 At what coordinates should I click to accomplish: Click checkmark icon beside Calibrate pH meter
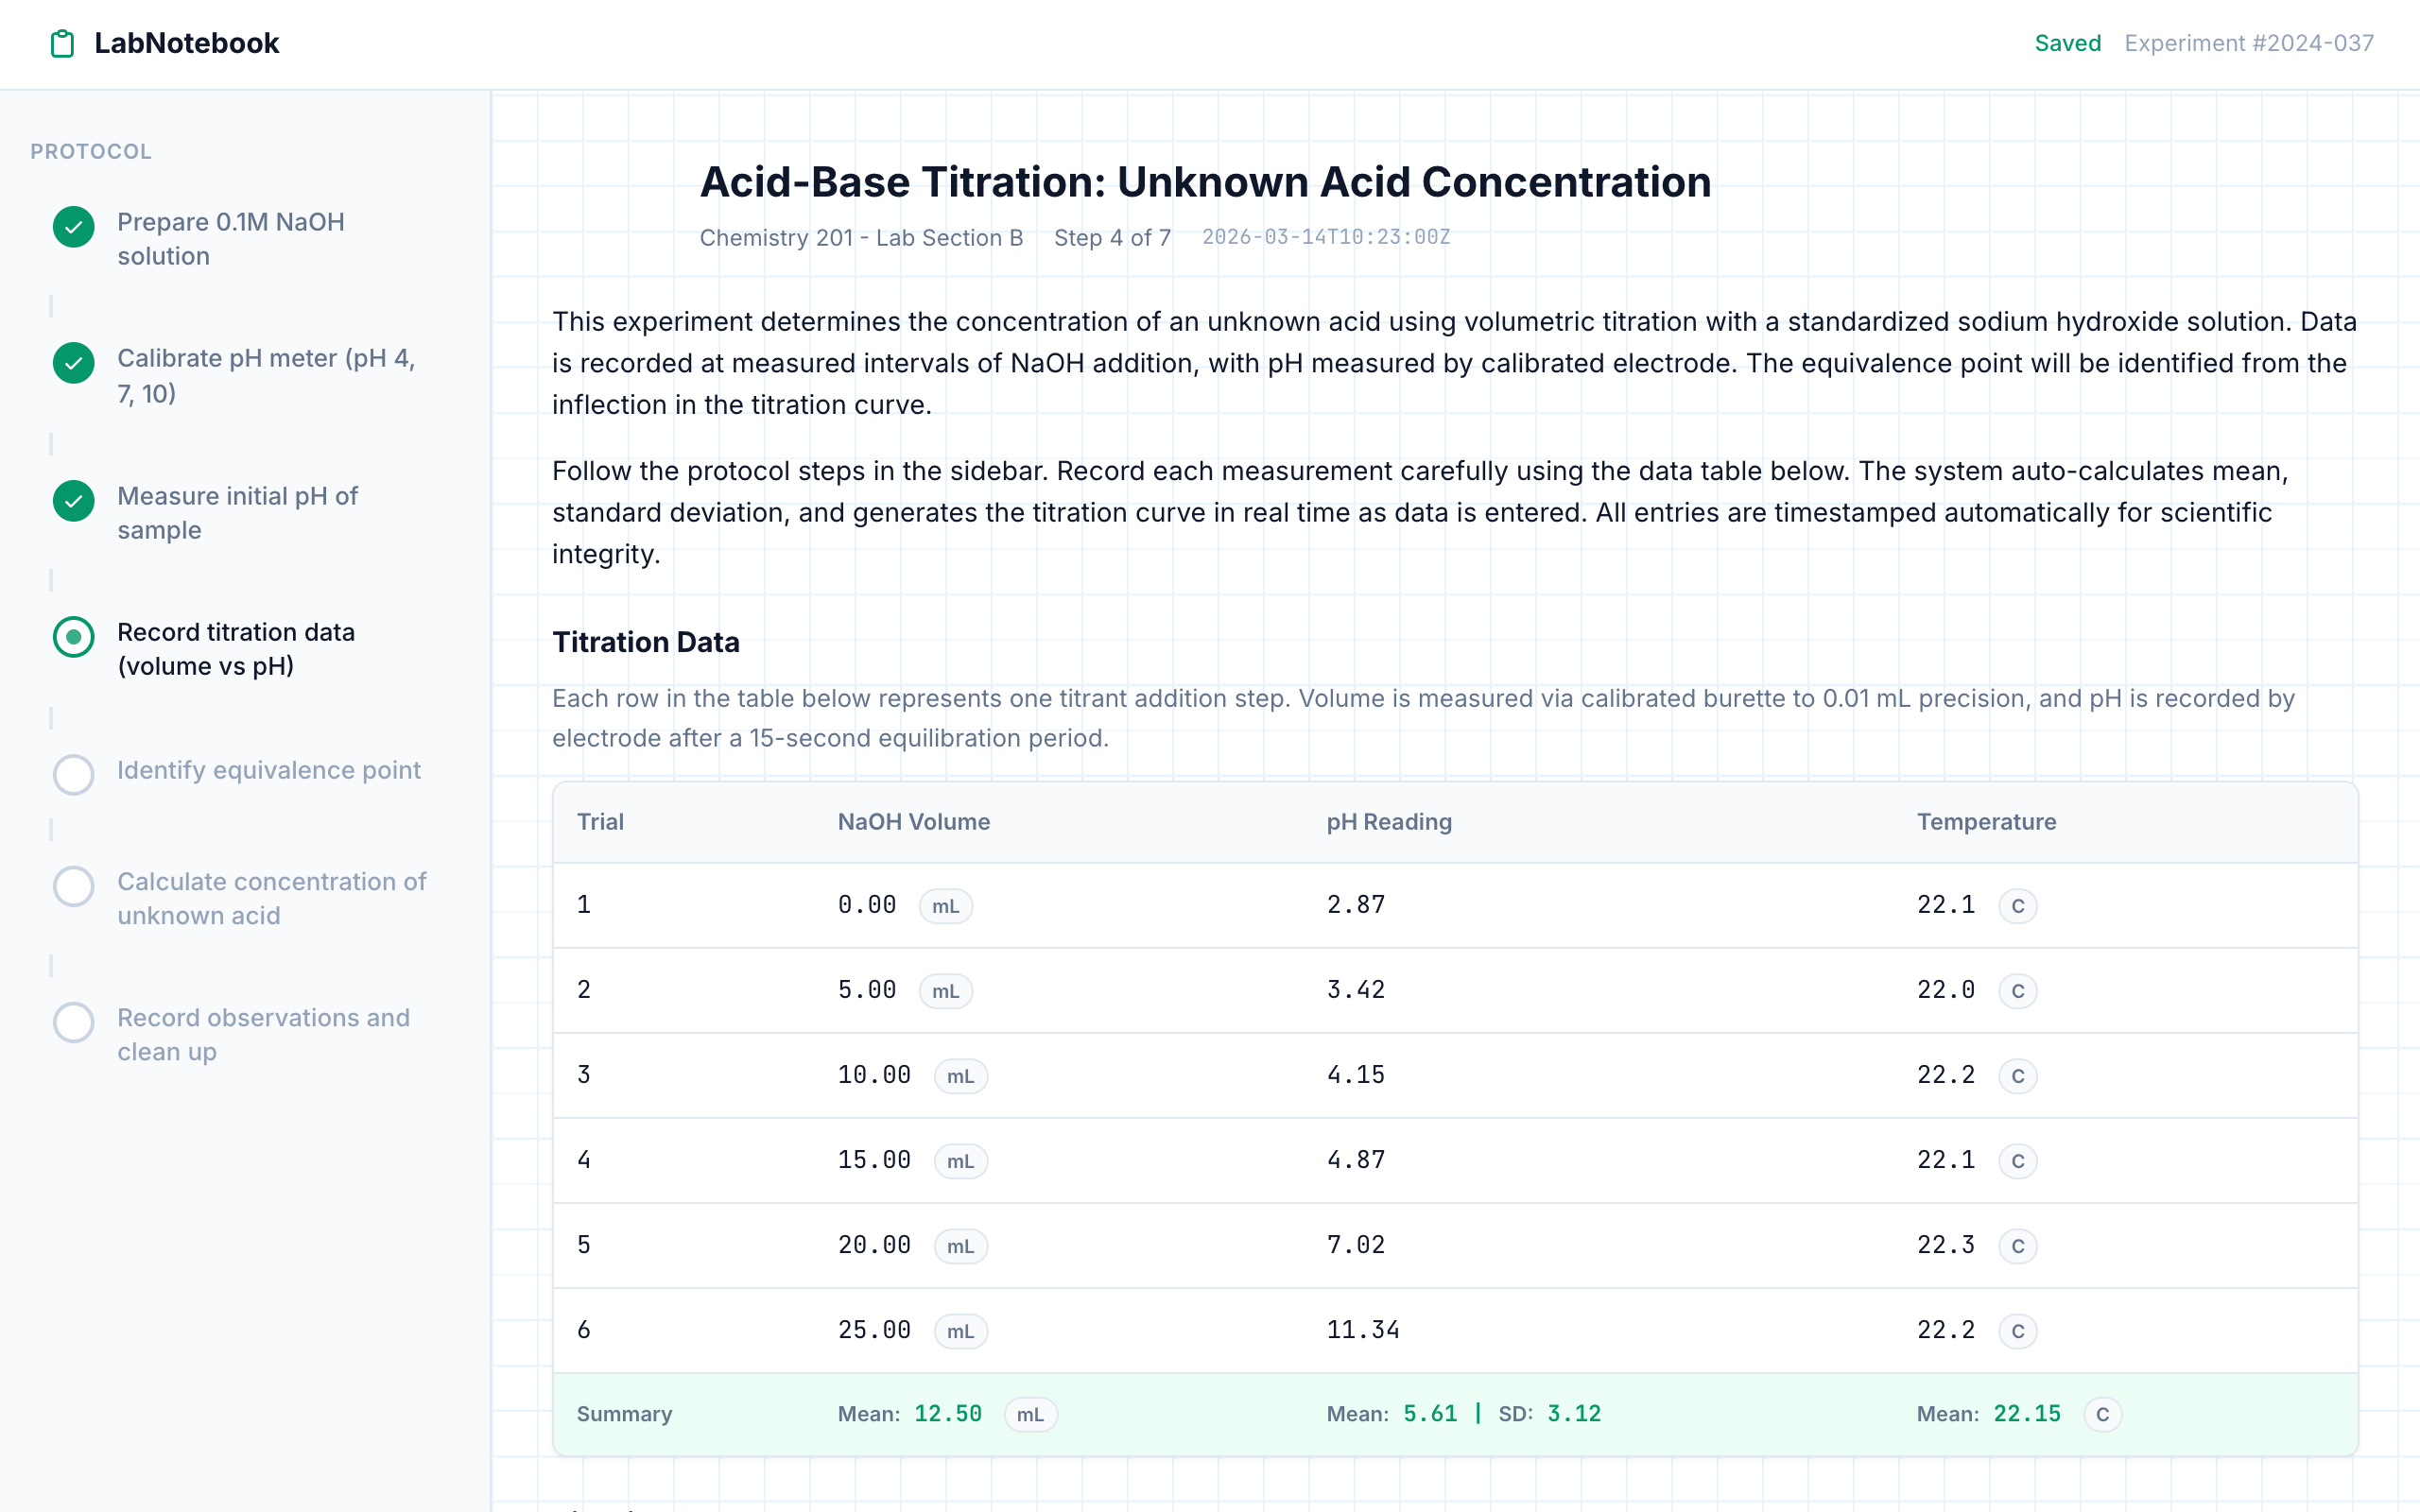(x=73, y=363)
